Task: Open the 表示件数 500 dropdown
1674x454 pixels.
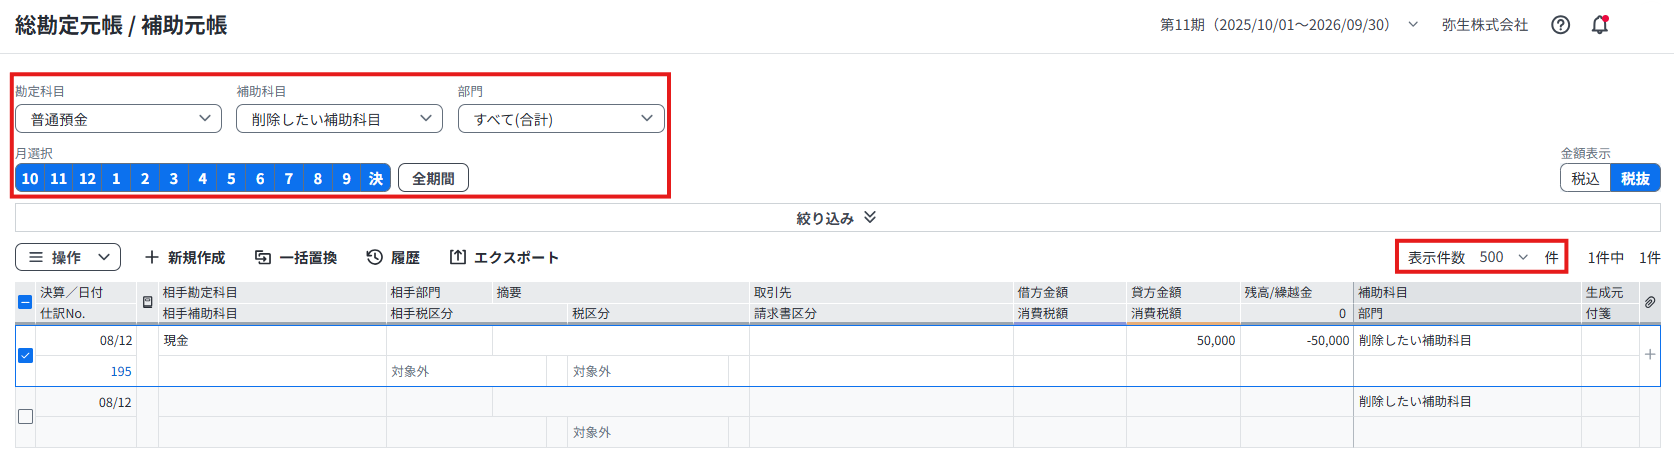Action: [1504, 257]
